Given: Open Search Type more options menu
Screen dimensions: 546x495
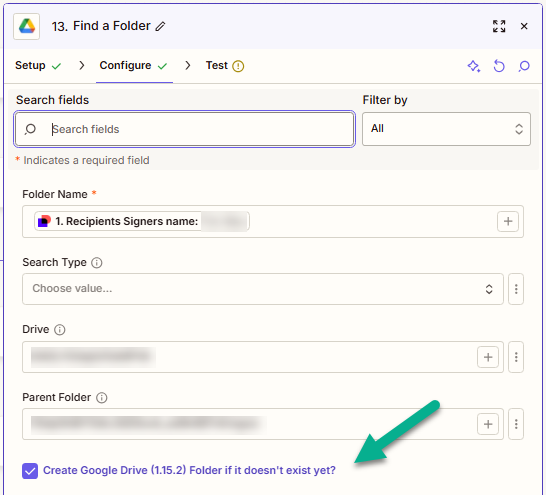Looking at the screenshot, I should click(x=516, y=289).
